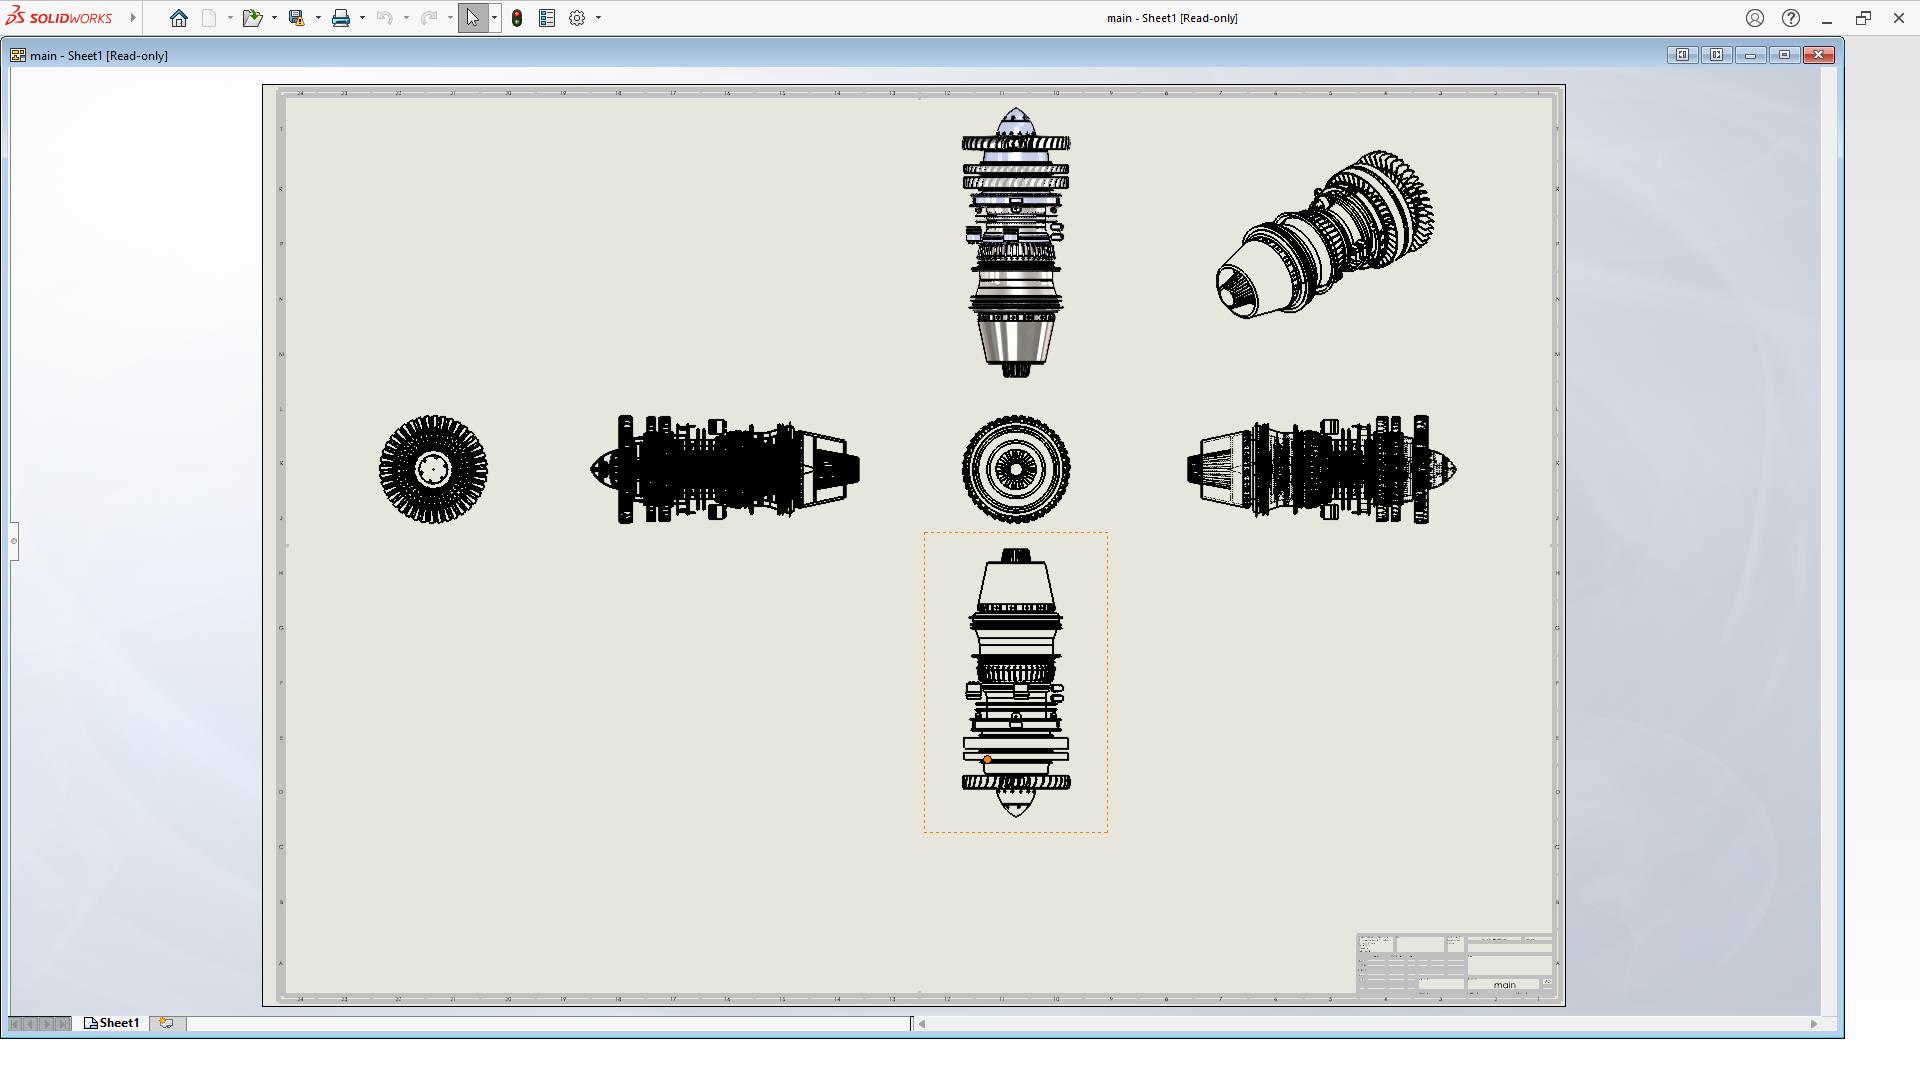Click the horizontal scrollbar right arrow

(1813, 1023)
